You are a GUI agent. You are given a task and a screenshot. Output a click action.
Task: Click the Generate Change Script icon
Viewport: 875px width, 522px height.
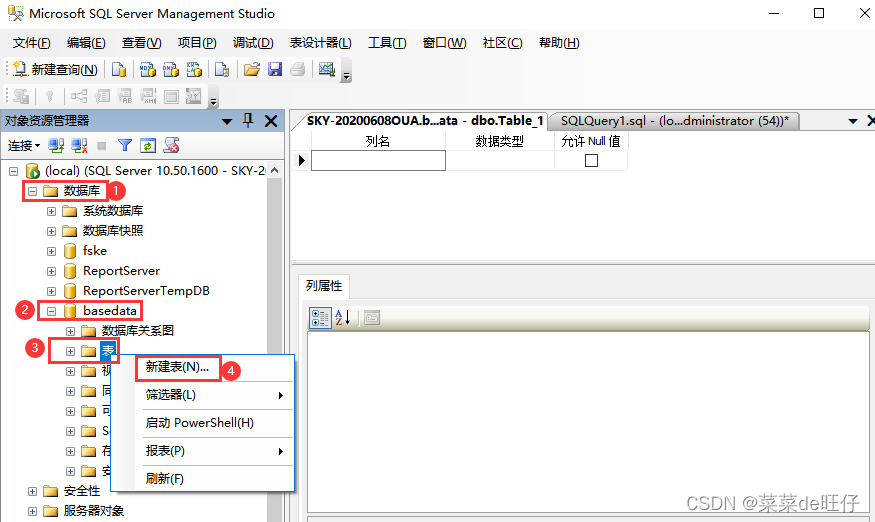point(21,97)
